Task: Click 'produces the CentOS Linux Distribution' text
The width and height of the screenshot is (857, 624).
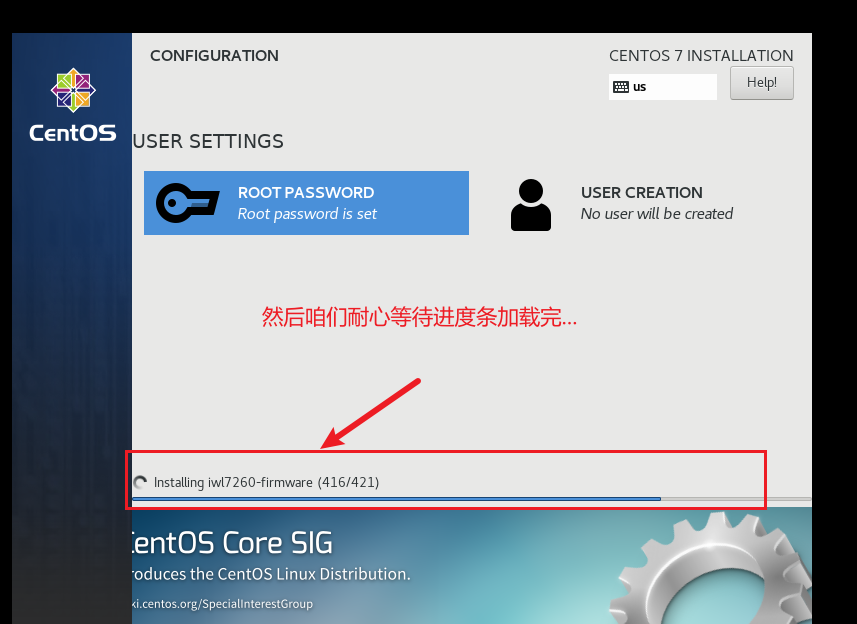Action: (271, 574)
